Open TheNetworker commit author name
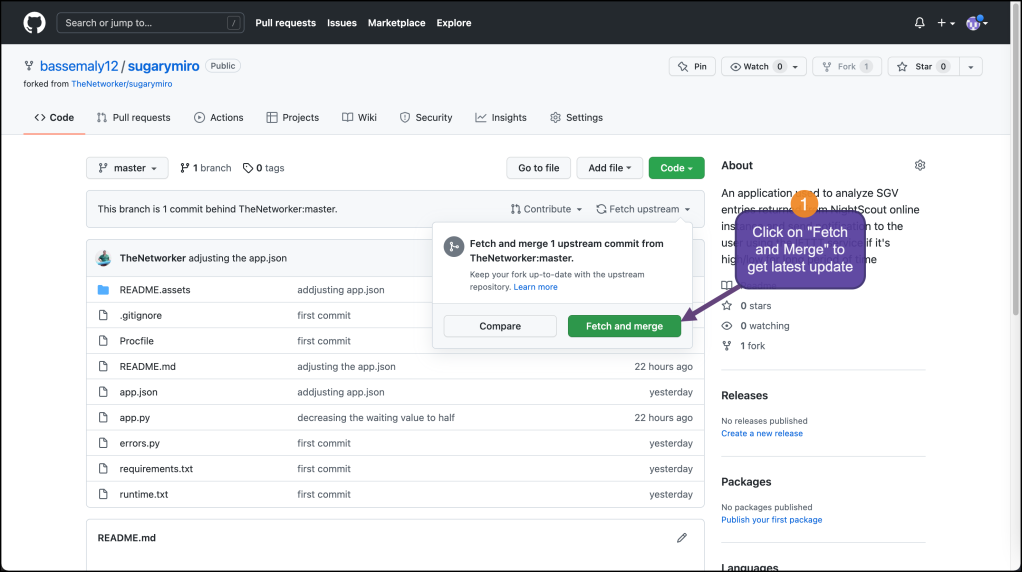Viewport: 1022px width, 572px height. pyautogui.click(x=153, y=258)
